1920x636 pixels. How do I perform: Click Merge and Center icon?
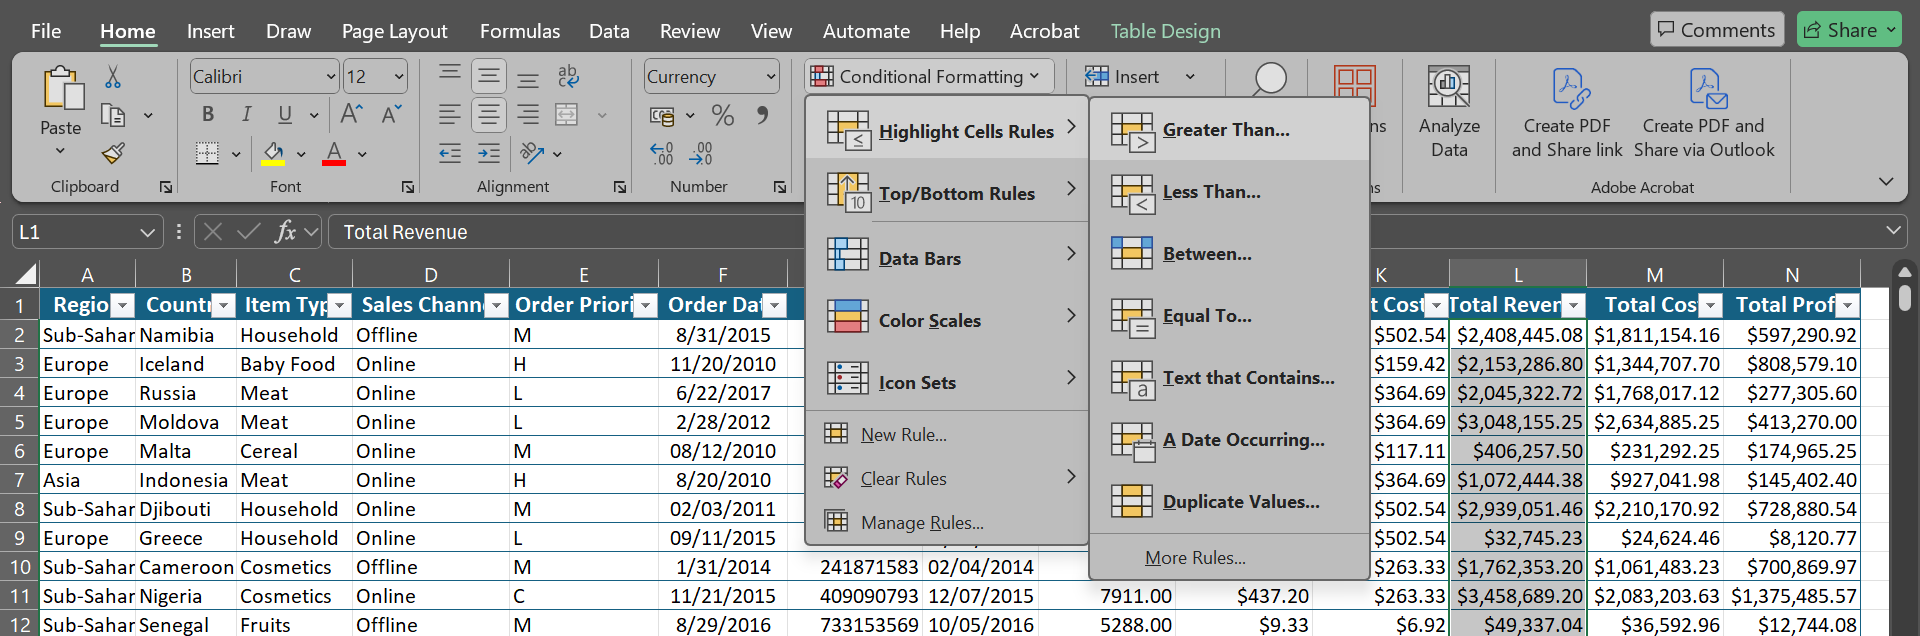[x=567, y=114]
